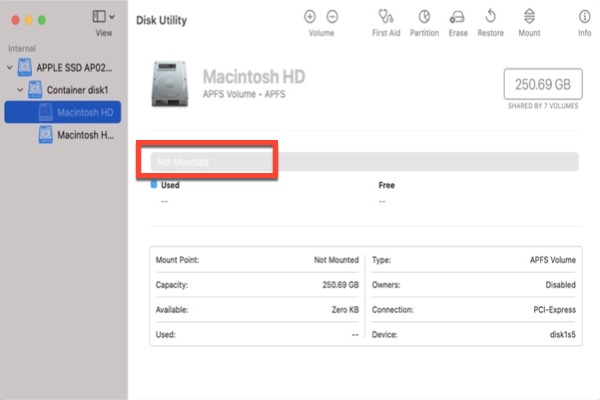
Task: Click the Not Mounted usage bar
Action: coord(363,161)
